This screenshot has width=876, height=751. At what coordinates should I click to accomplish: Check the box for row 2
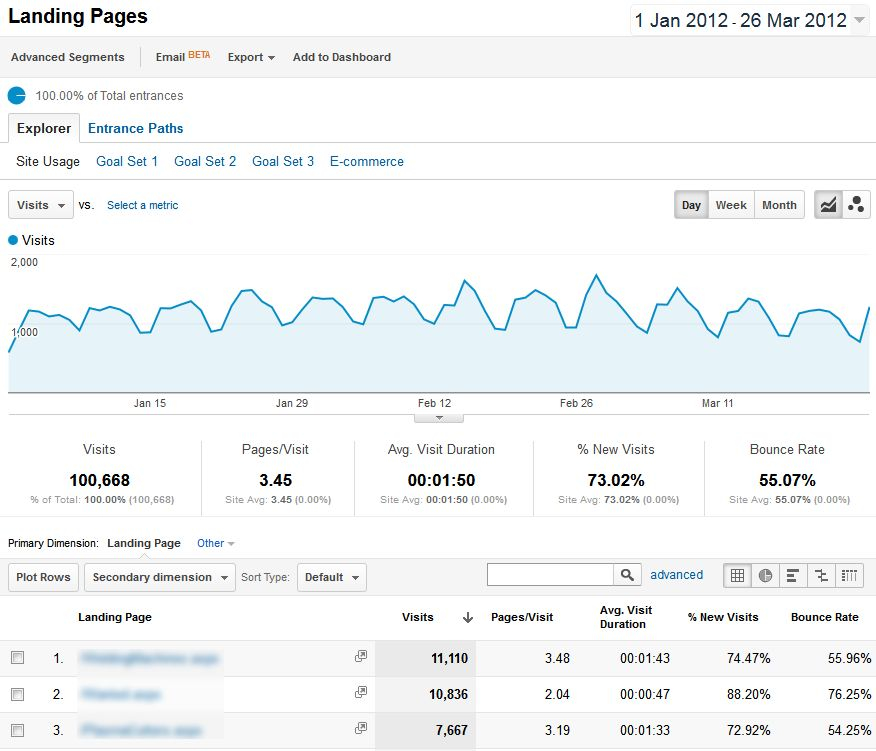click(x=17, y=694)
